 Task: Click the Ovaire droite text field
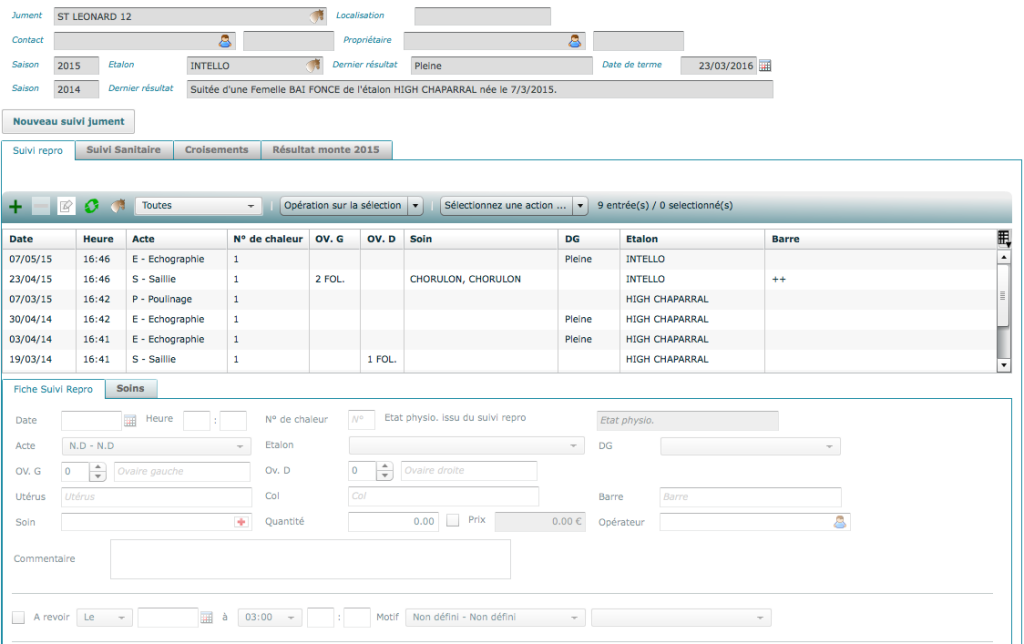point(469,471)
